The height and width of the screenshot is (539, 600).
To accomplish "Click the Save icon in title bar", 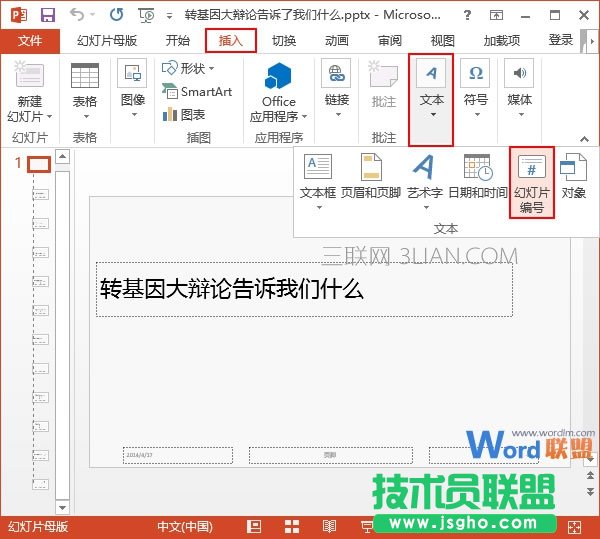I will pos(47,15).
